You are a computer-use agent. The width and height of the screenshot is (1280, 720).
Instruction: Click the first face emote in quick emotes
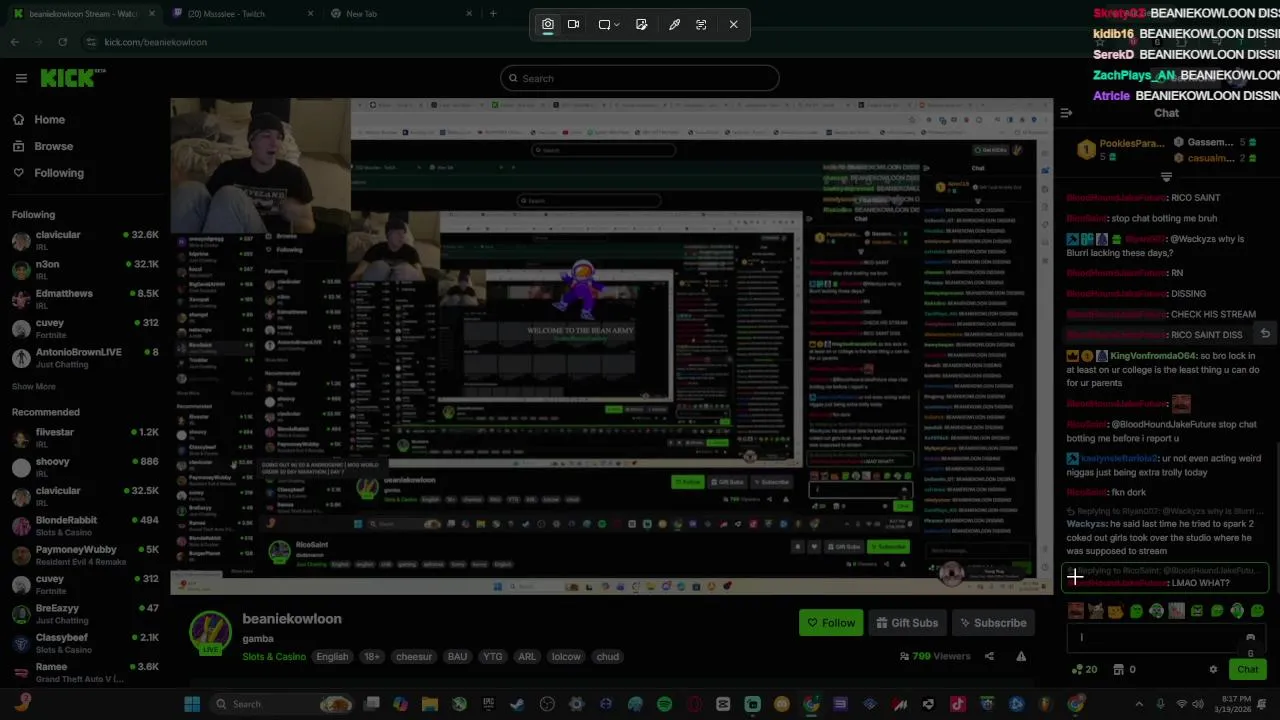coord(1076,611)
